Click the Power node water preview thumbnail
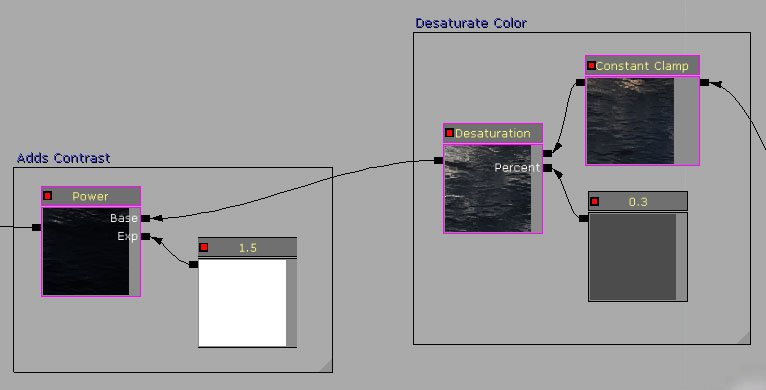The height and width of the screenshot is (390, 766). (86, 251)
